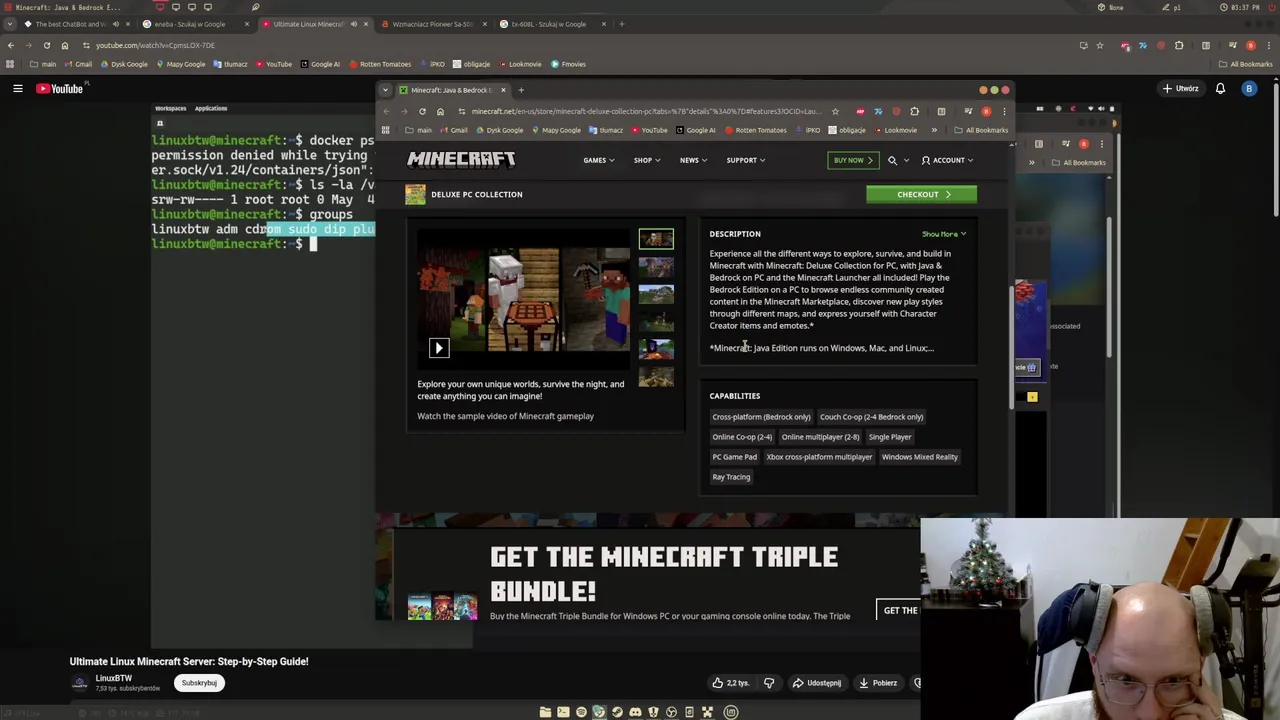Click 'Ray Tracing' capability tag
This screenshot has width=1280, height=720.
pos(731,477)
